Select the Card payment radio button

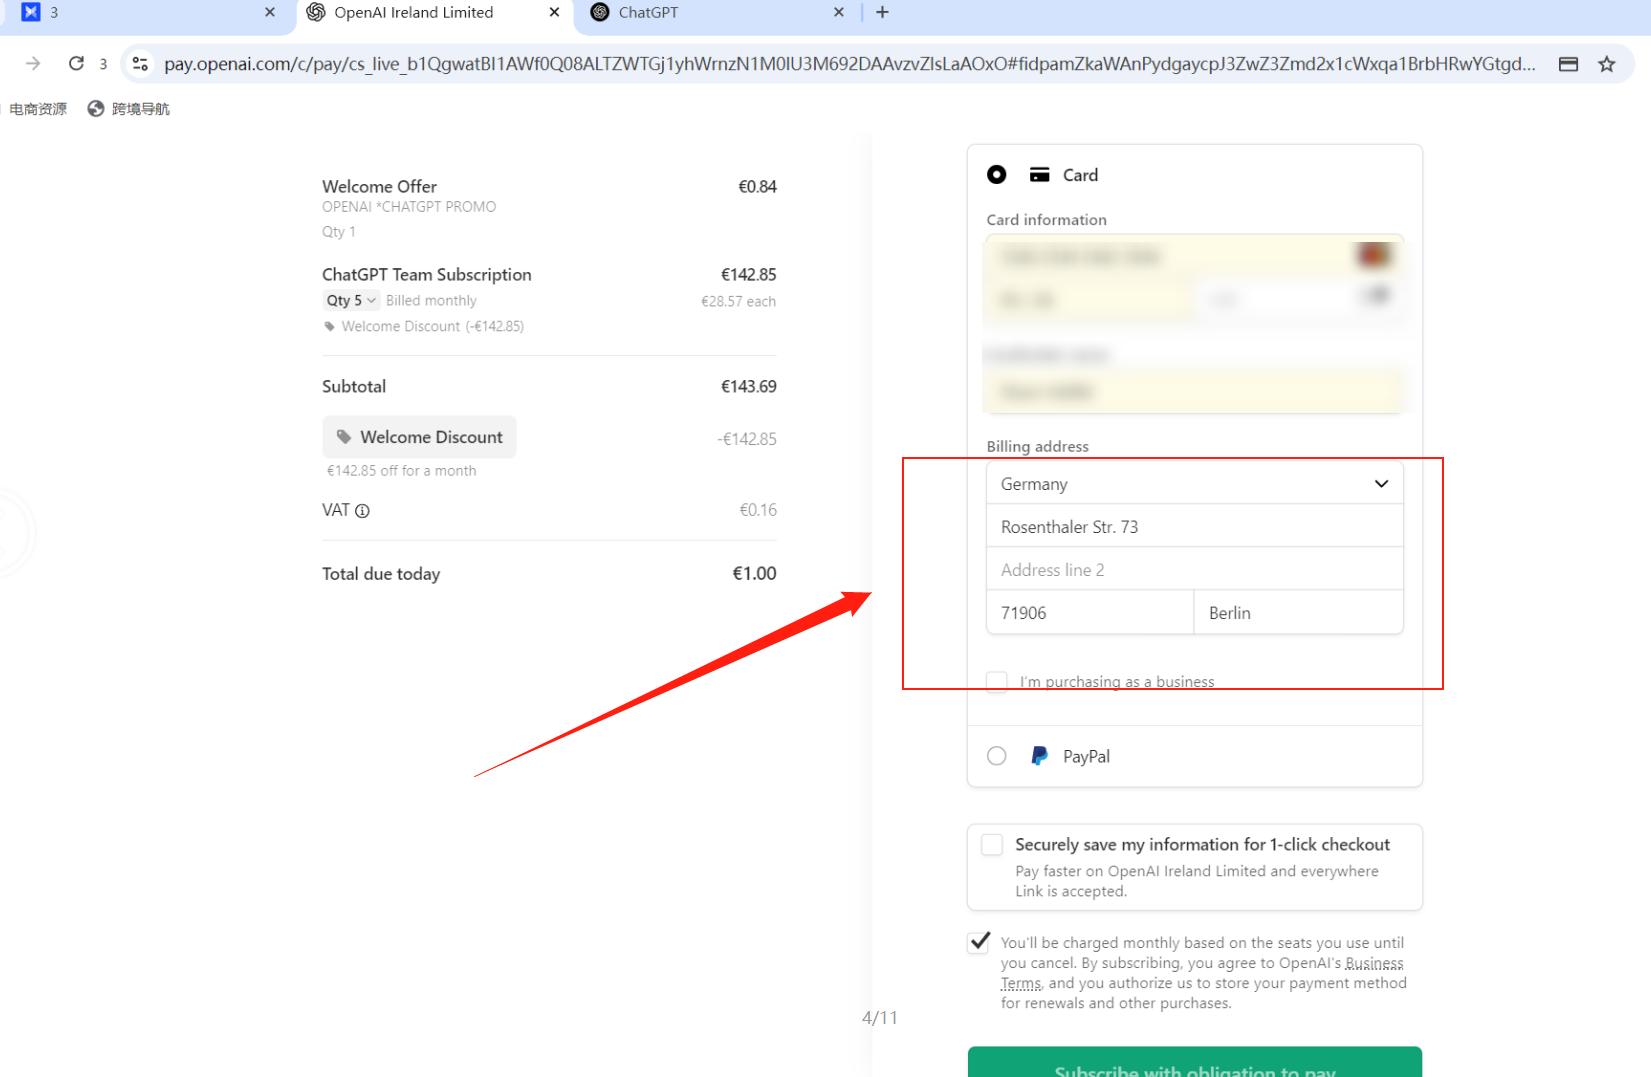click(996, 175)
